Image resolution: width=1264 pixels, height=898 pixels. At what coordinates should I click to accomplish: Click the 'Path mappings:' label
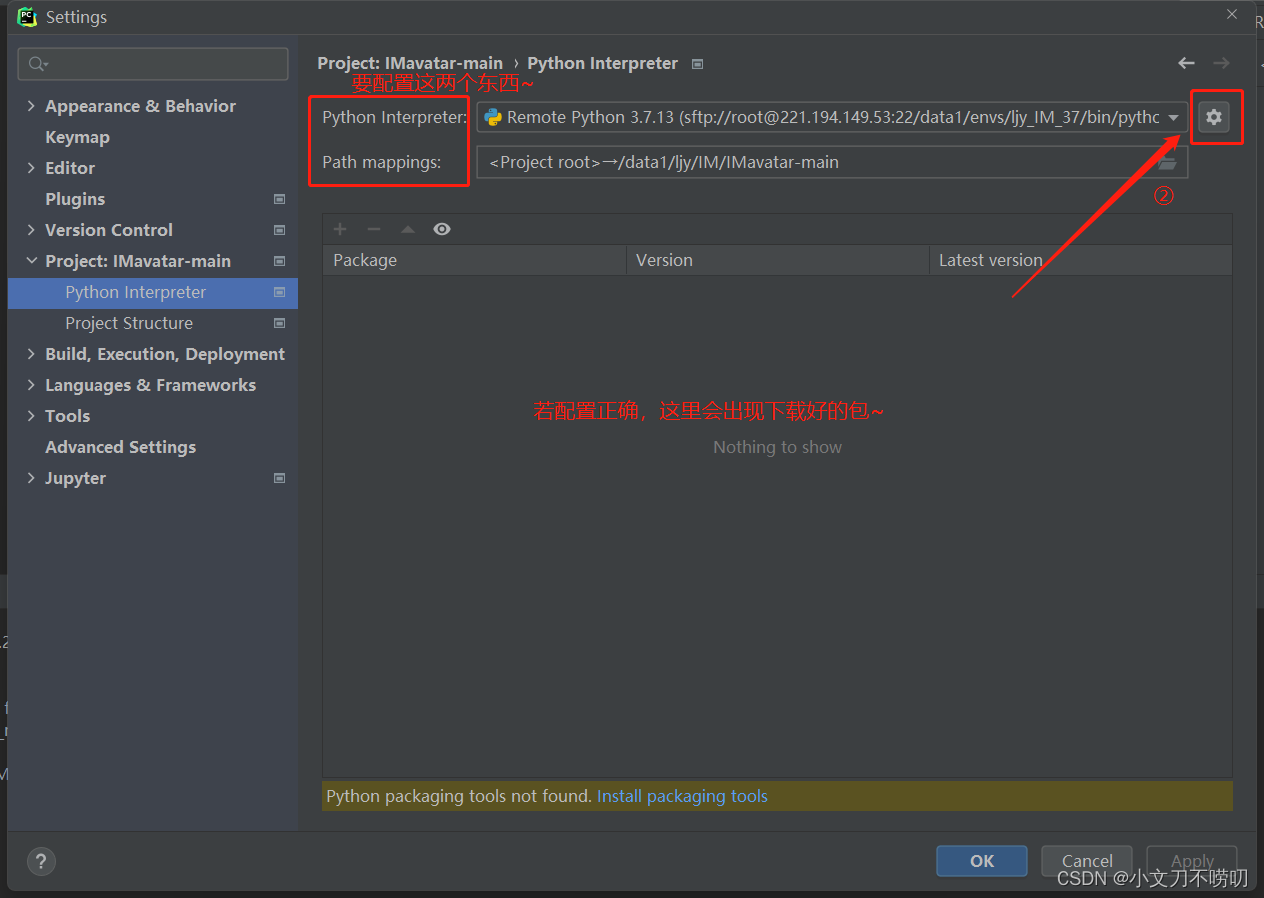(x=381, y=162)
